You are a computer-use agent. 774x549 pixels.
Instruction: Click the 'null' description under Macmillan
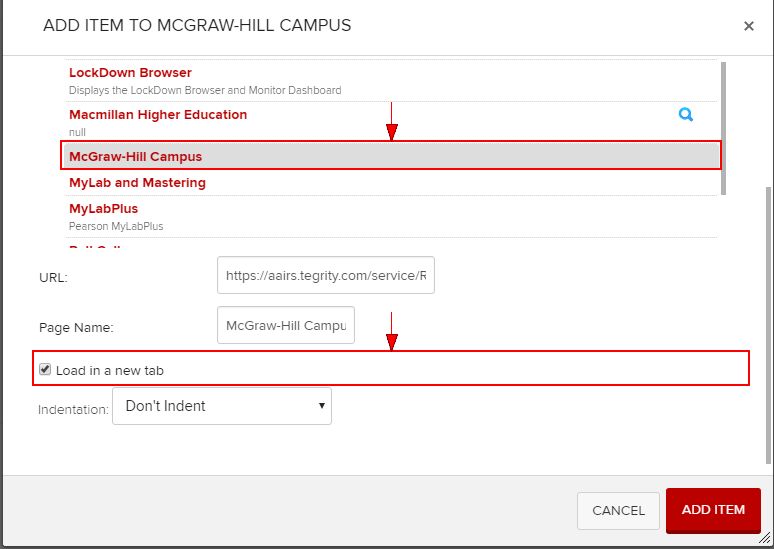coord(77,132)
